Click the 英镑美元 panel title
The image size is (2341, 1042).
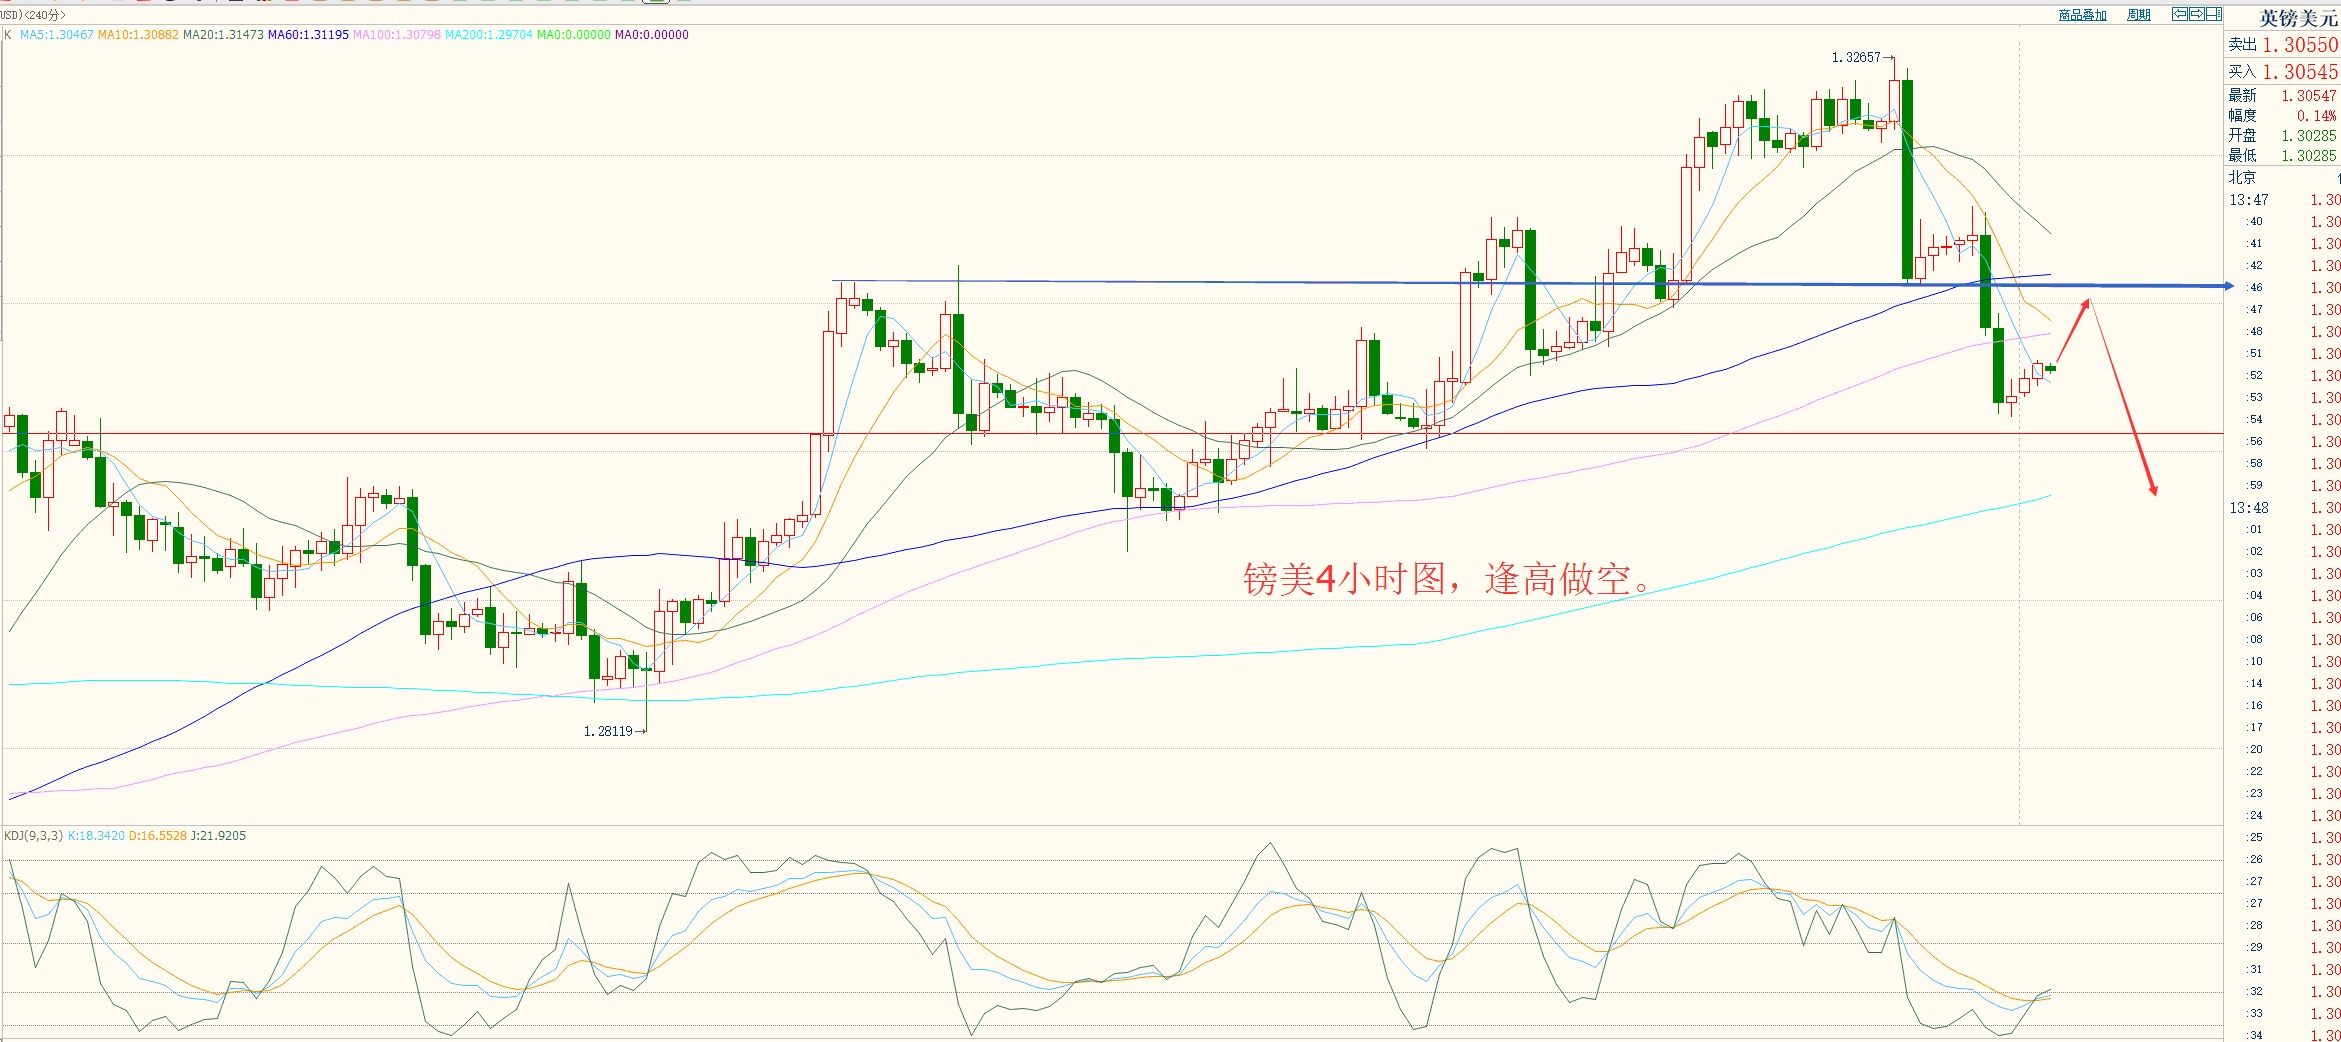click(x=2298, y=18)
